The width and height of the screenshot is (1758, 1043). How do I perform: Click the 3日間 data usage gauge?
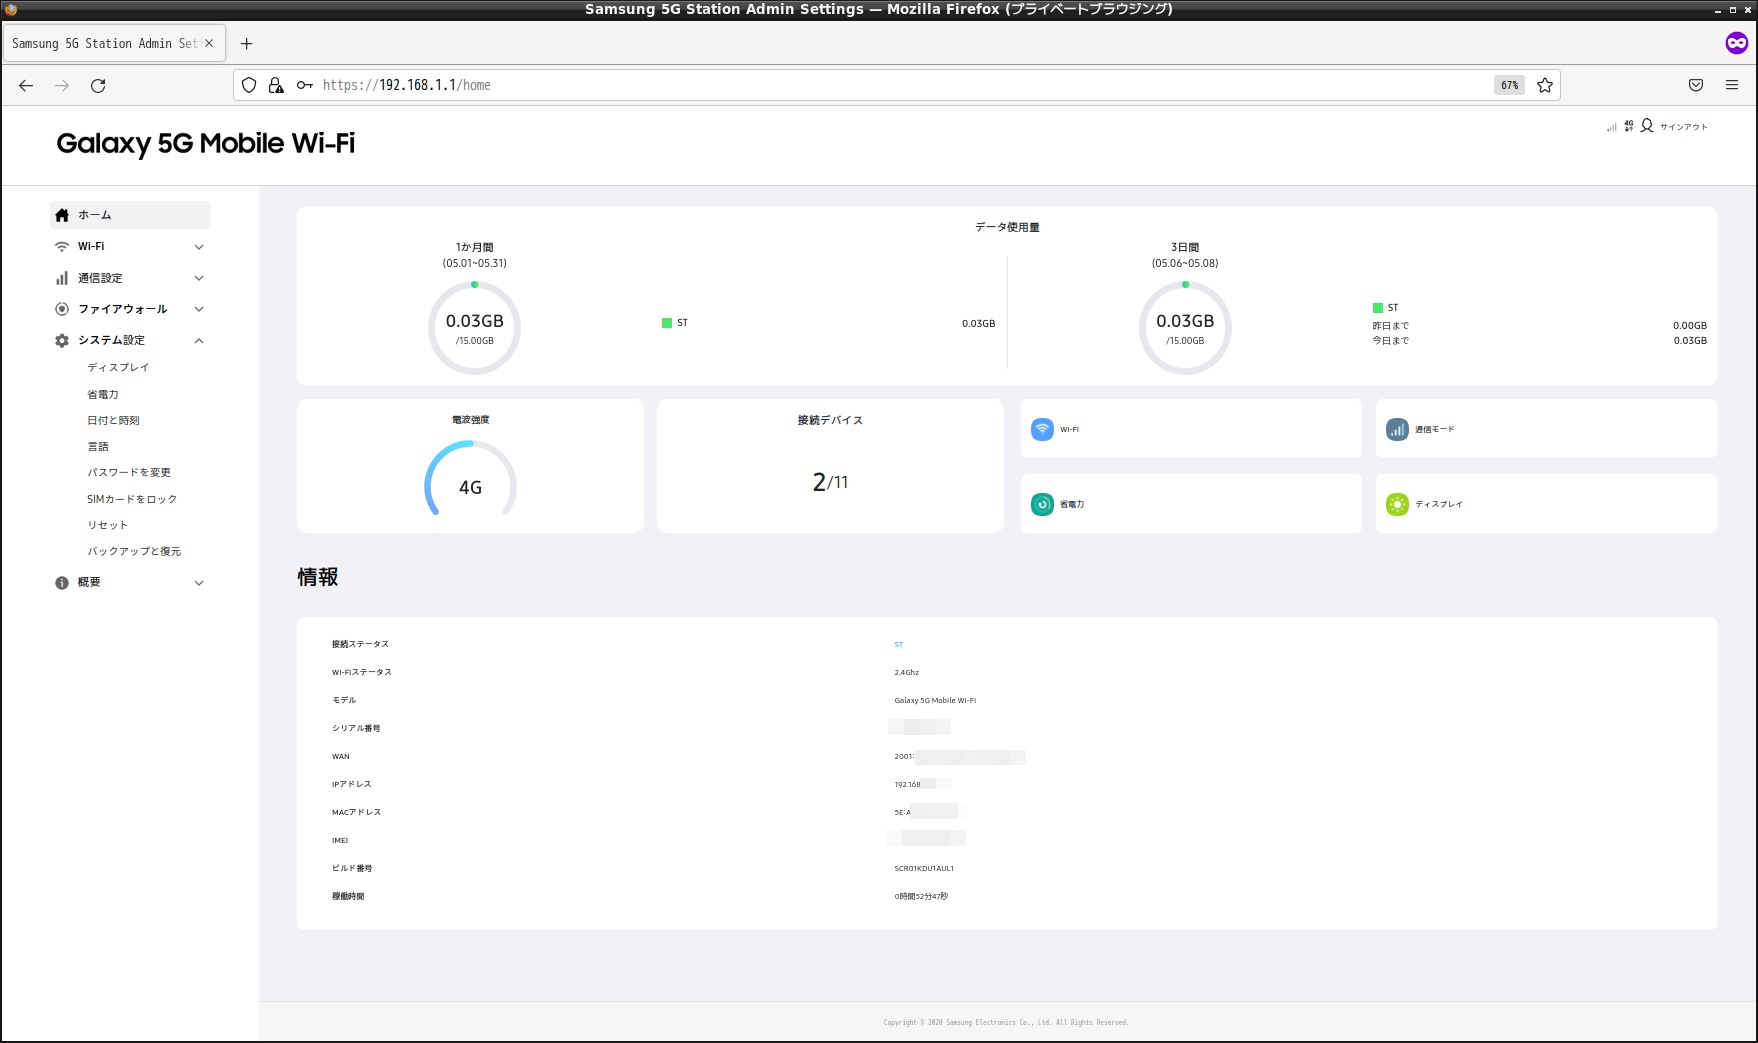[1185, 328]
